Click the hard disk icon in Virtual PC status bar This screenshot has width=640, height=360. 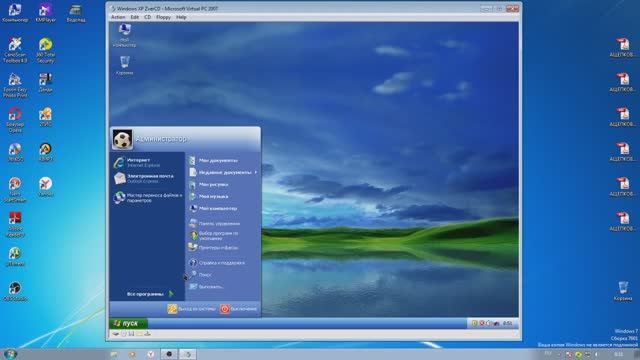click(116, 334)
